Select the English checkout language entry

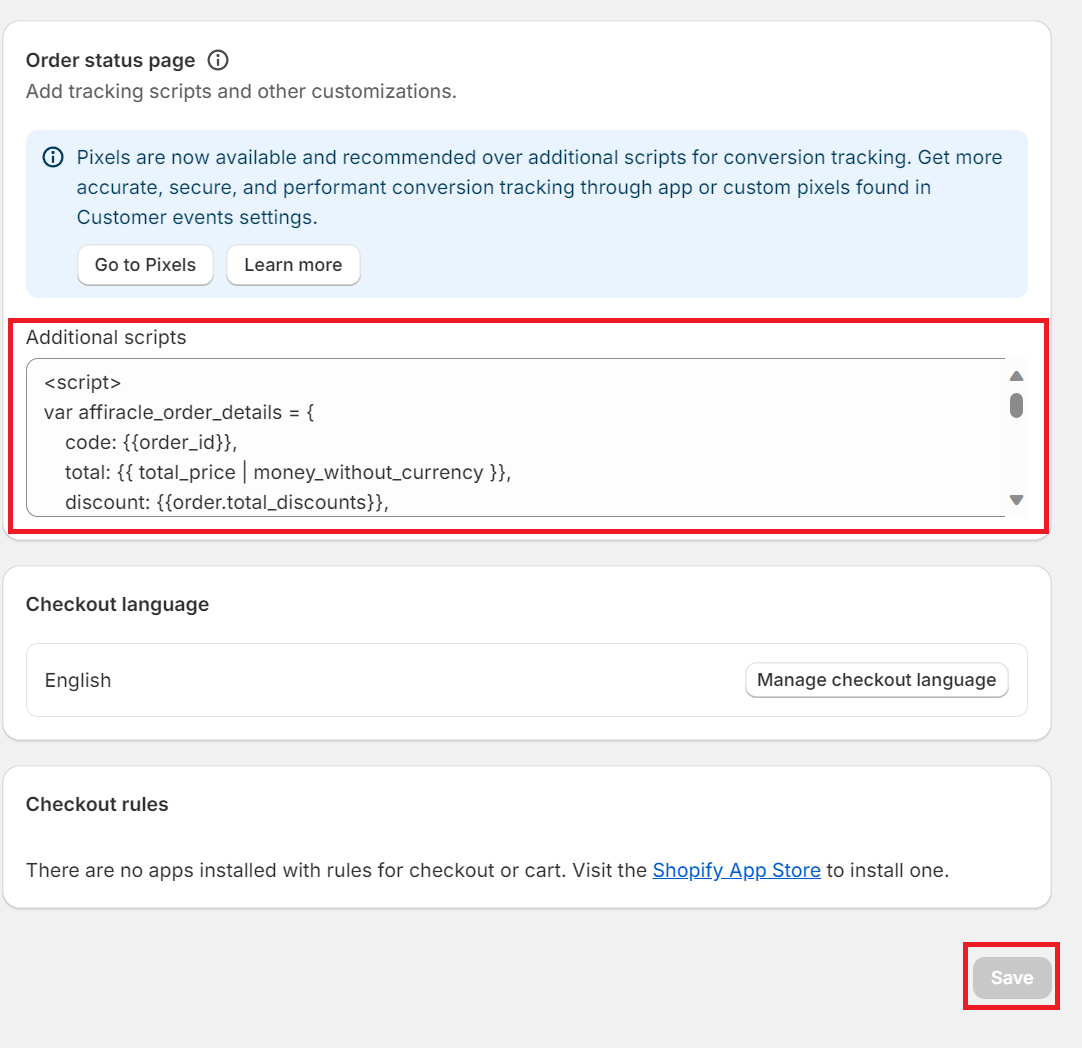pyautogui.click(x=78, y=680)
